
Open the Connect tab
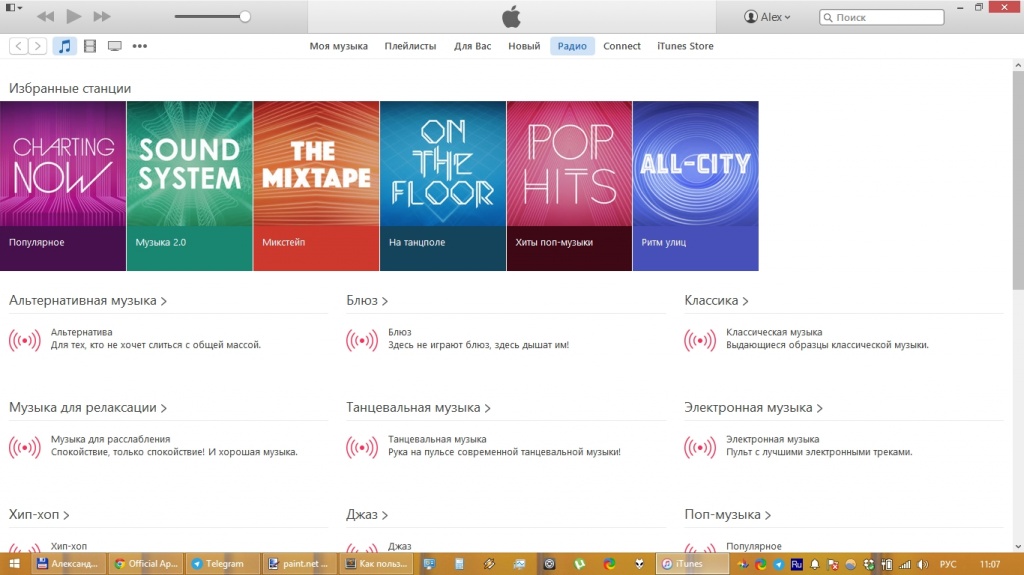pyautogui.click(x=622, y=46)
